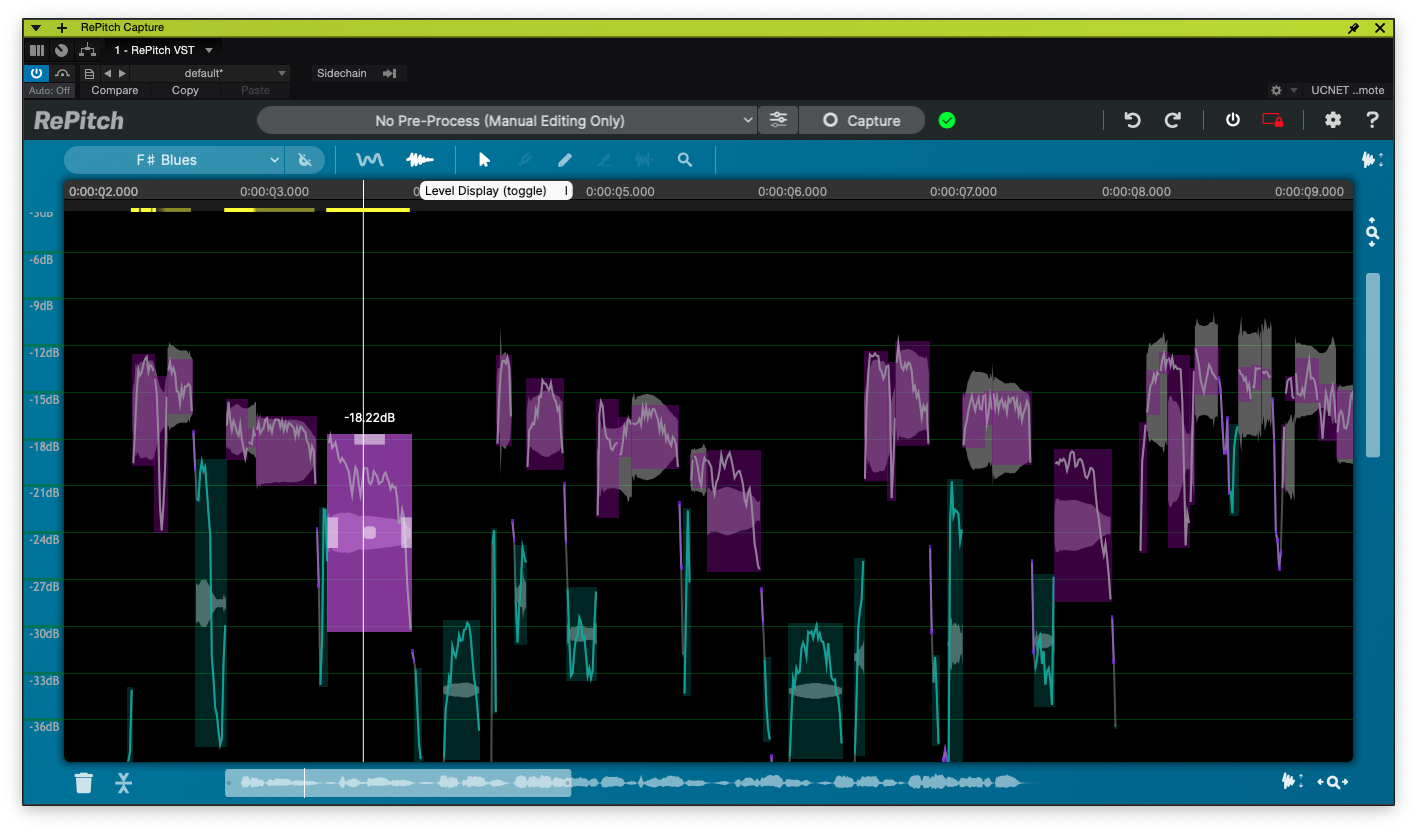Open the process settings sliders button
This screenshot has width=1417, height=832.
pyautogui.click(x=778, y=120)
